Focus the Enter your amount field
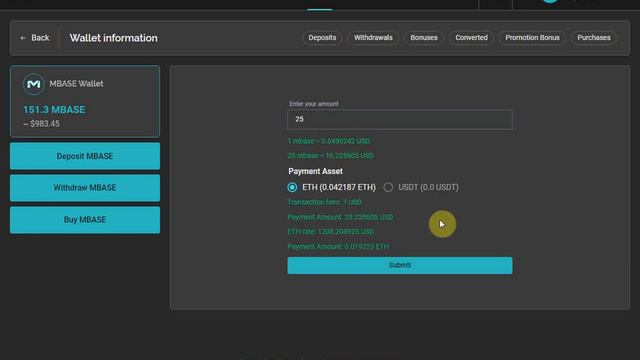The height and width of the screenshot is (360, 640). click(400, 119)
